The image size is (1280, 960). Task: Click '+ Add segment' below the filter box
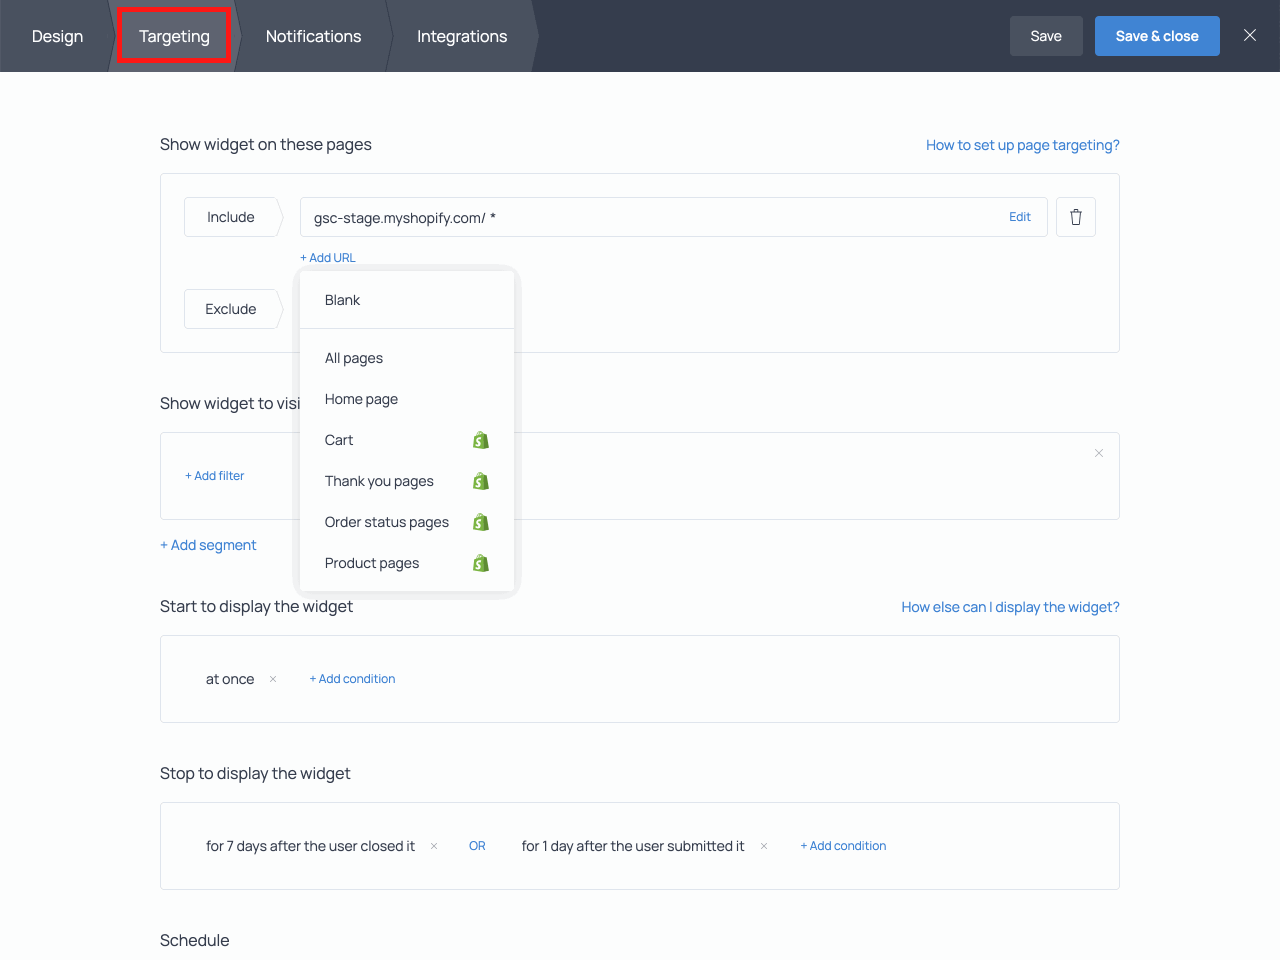coord(208,544)
